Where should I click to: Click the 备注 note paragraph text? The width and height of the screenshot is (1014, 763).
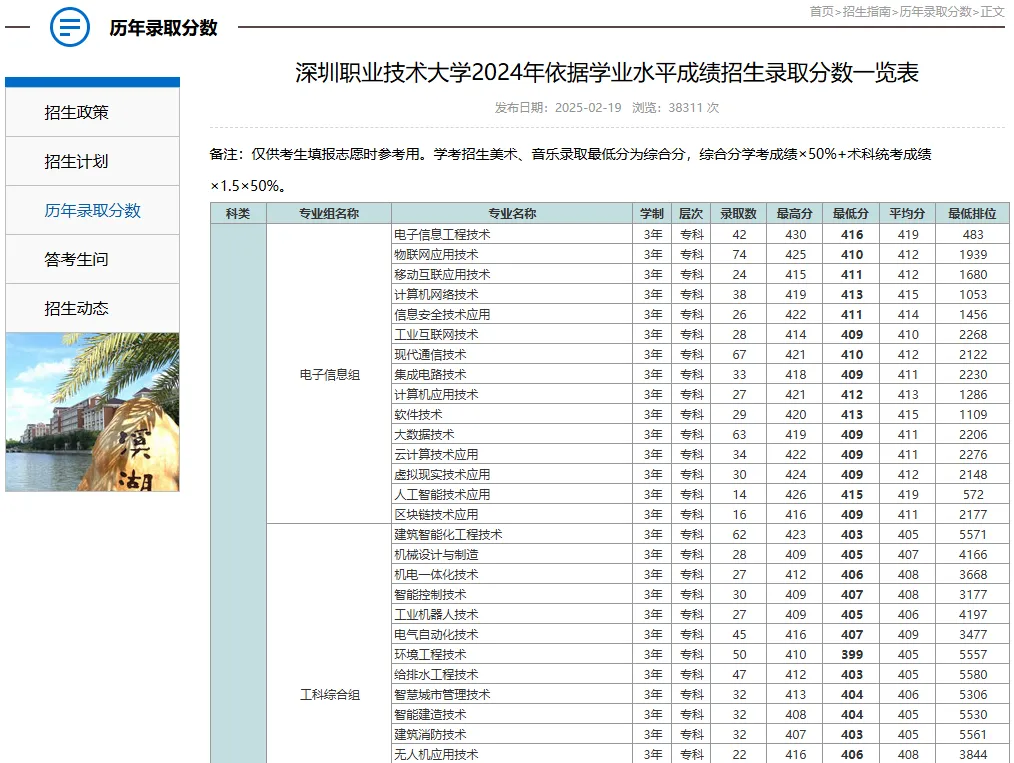570,170
